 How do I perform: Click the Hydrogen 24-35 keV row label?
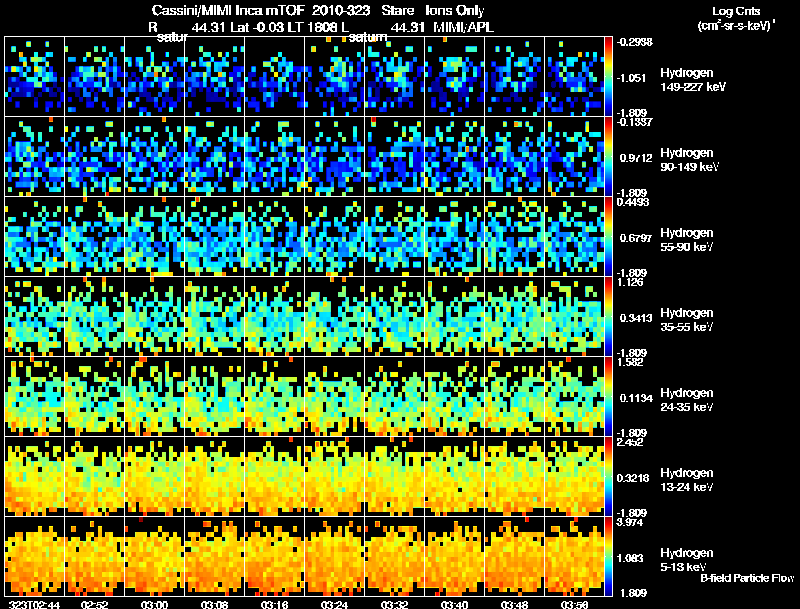tap(686, 400)
